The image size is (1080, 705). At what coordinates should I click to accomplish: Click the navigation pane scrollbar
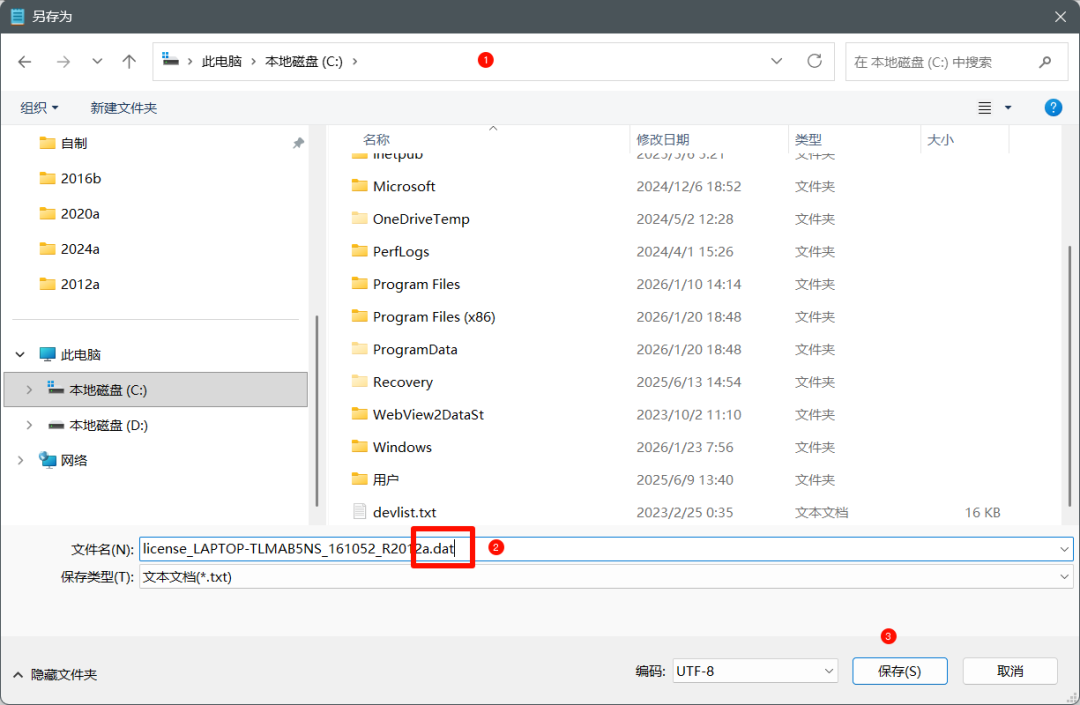(x=316, y=411)
